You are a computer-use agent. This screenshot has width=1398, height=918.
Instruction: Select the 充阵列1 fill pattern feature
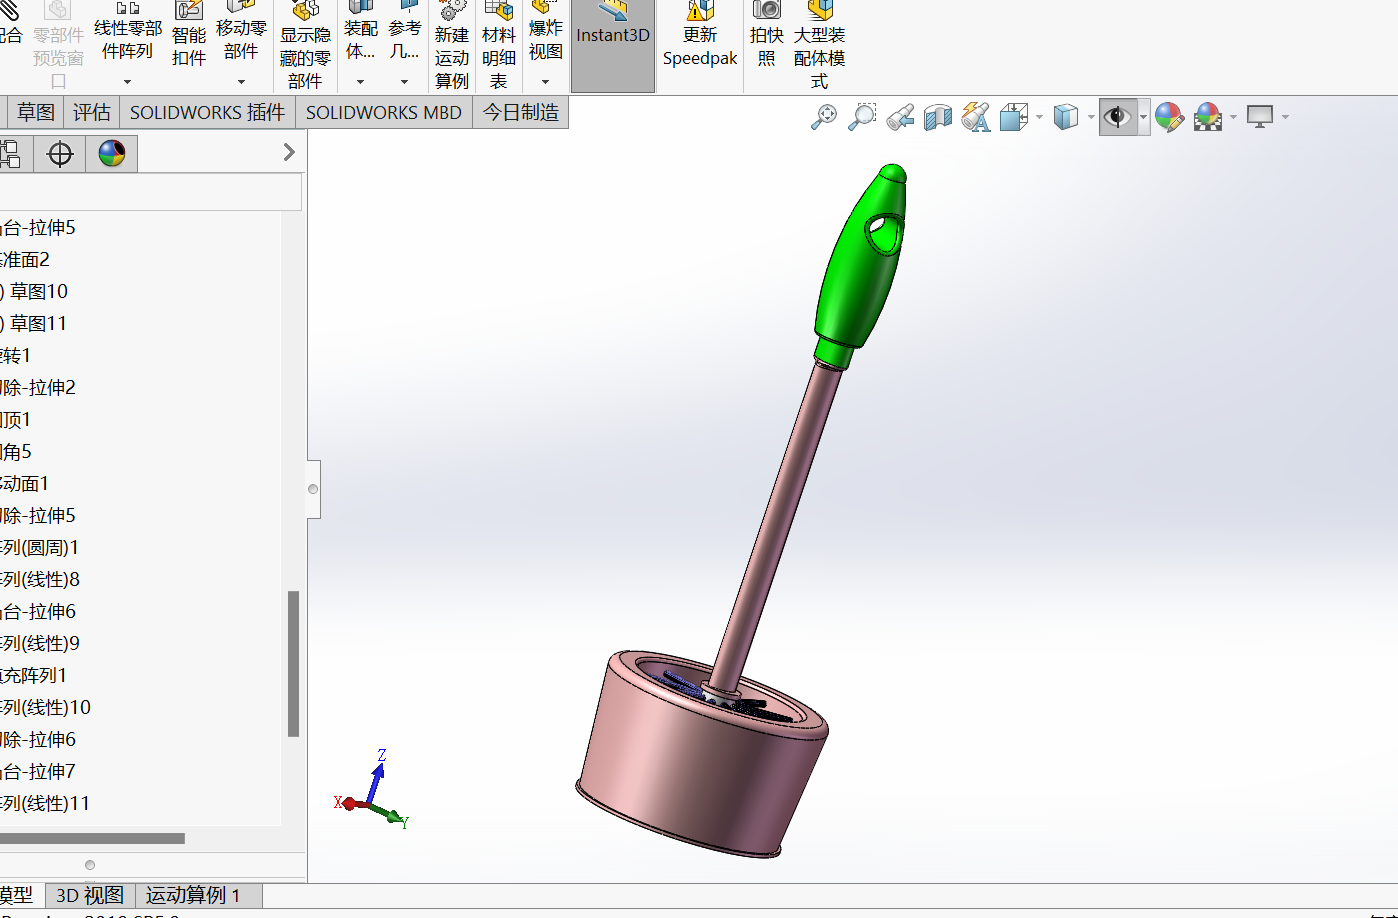tap(34, 675)
